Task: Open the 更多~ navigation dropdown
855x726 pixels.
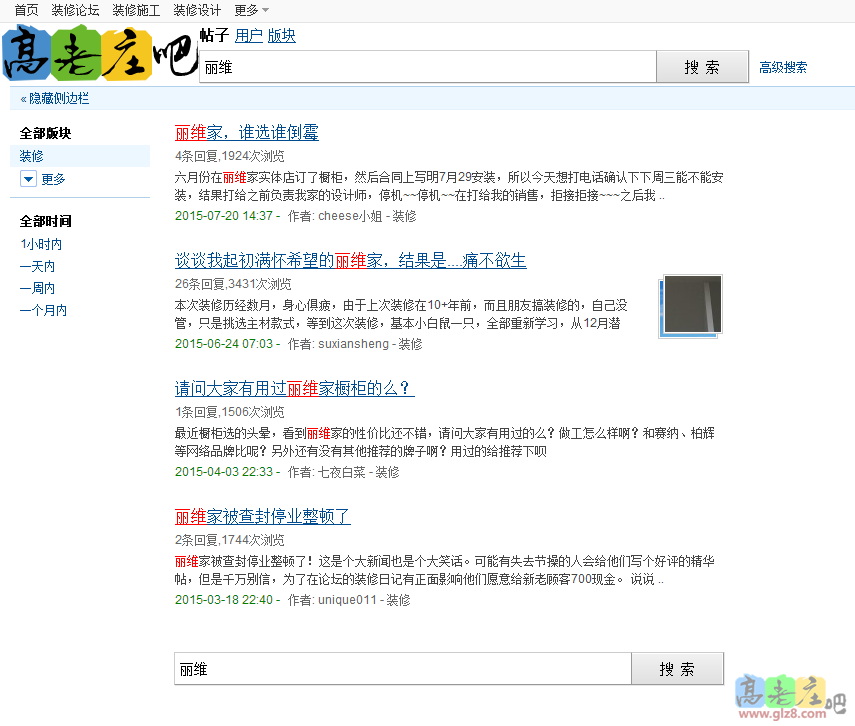Action: 249,10
